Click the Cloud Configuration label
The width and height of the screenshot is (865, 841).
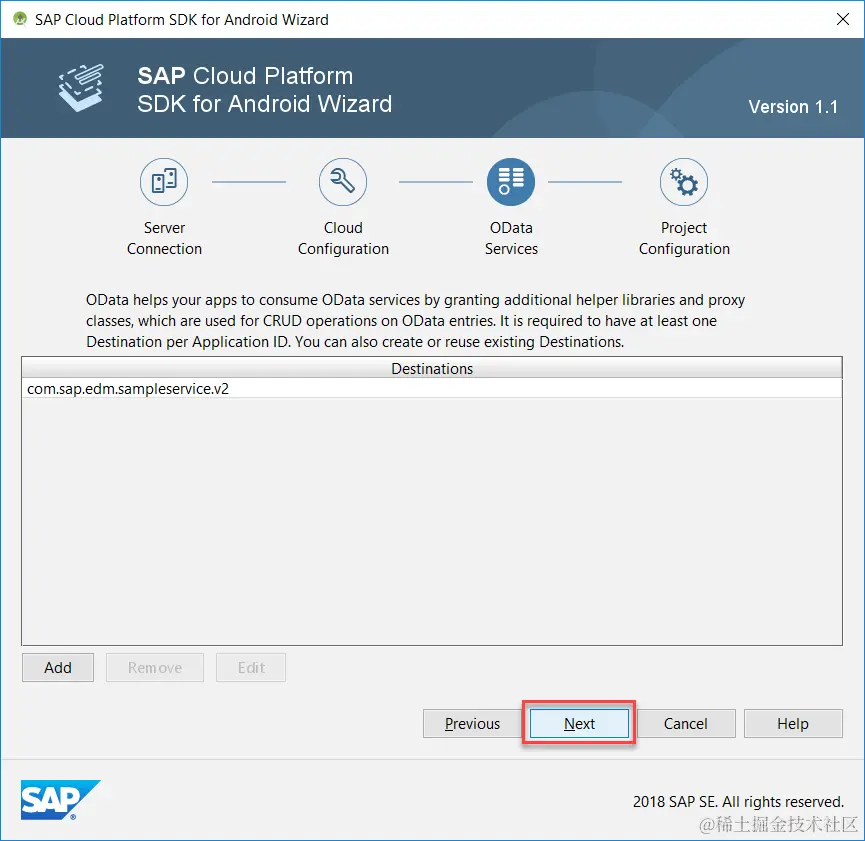343,238
